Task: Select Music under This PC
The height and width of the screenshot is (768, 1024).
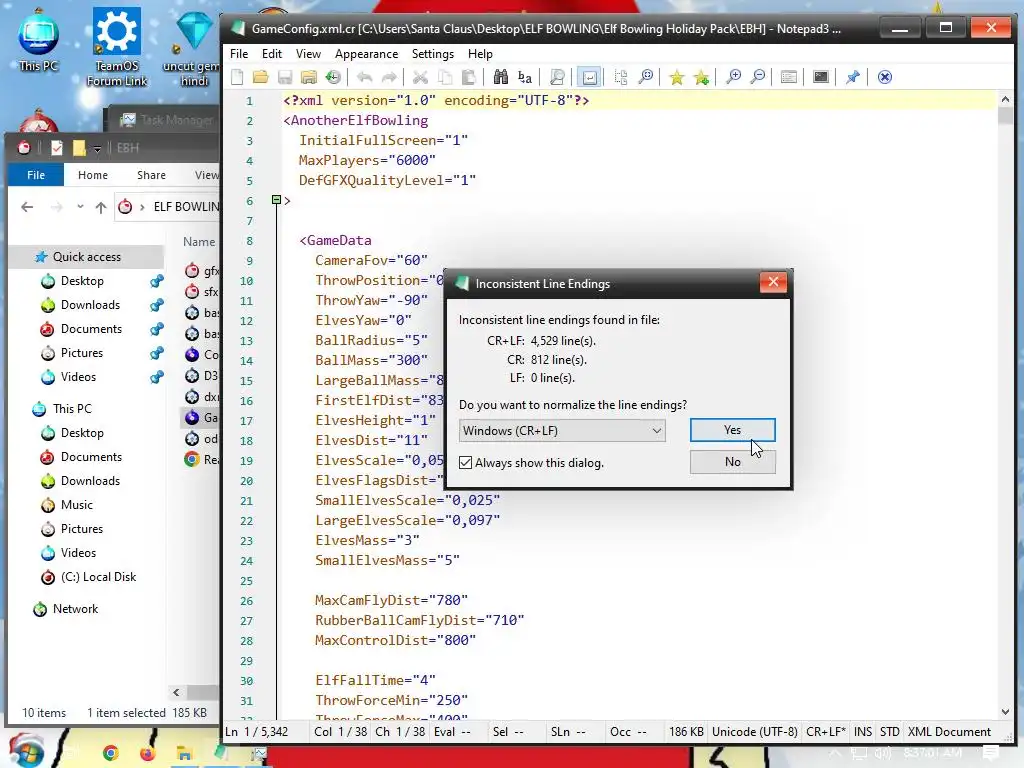Action: coord(76,505)
